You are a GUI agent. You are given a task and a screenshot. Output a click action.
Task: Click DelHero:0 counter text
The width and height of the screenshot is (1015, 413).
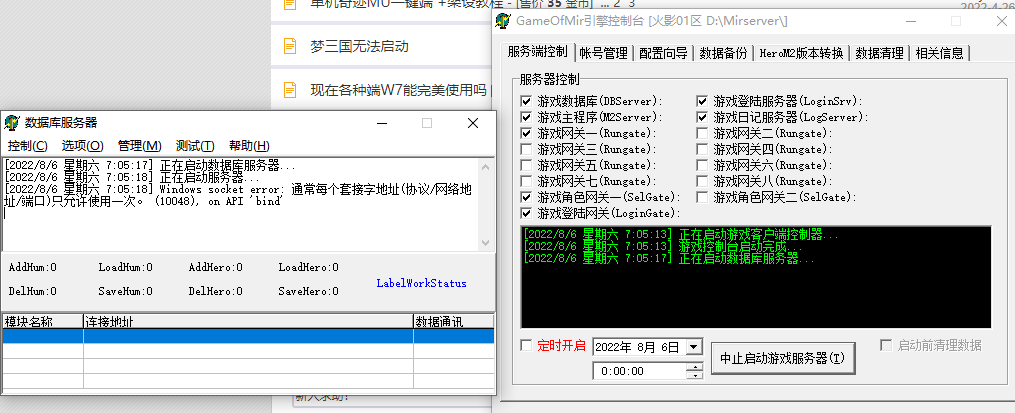[216, 291]
